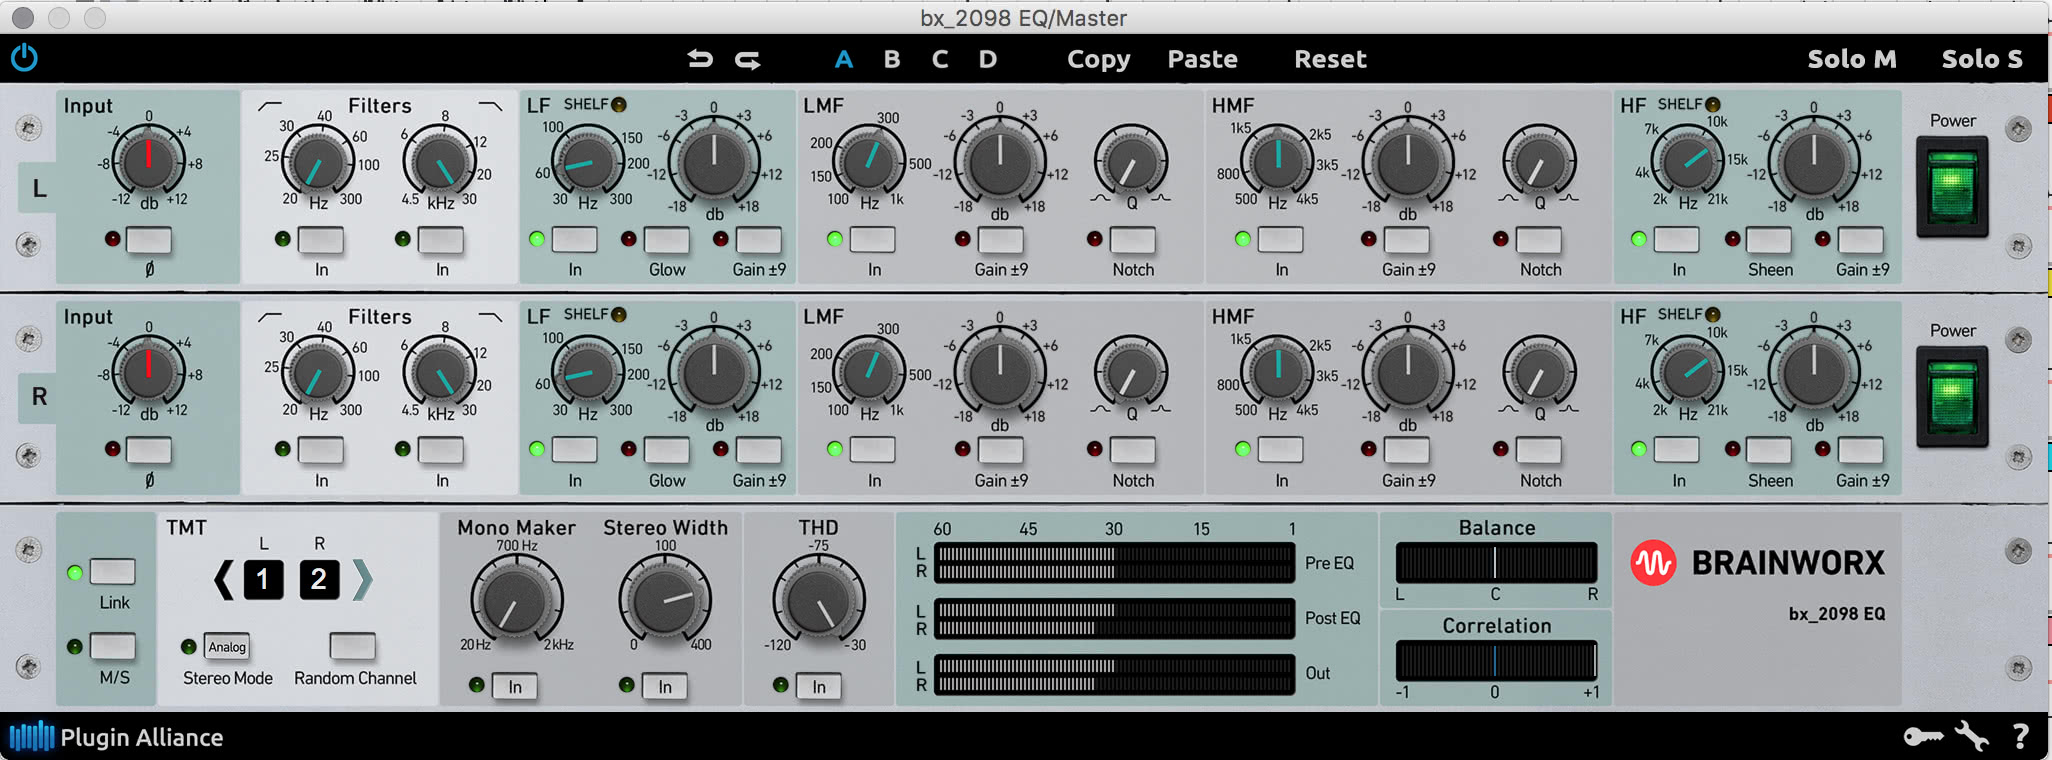Select settings bank D

pyautogui.click(x=988, y=59)
